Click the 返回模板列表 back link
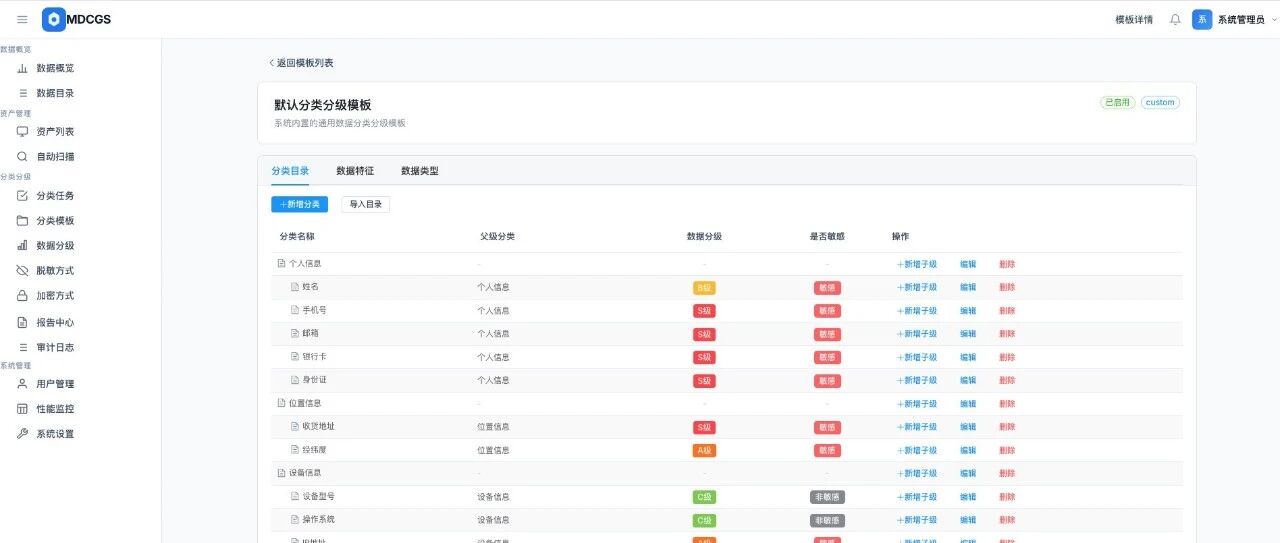 tap(301, 63)
